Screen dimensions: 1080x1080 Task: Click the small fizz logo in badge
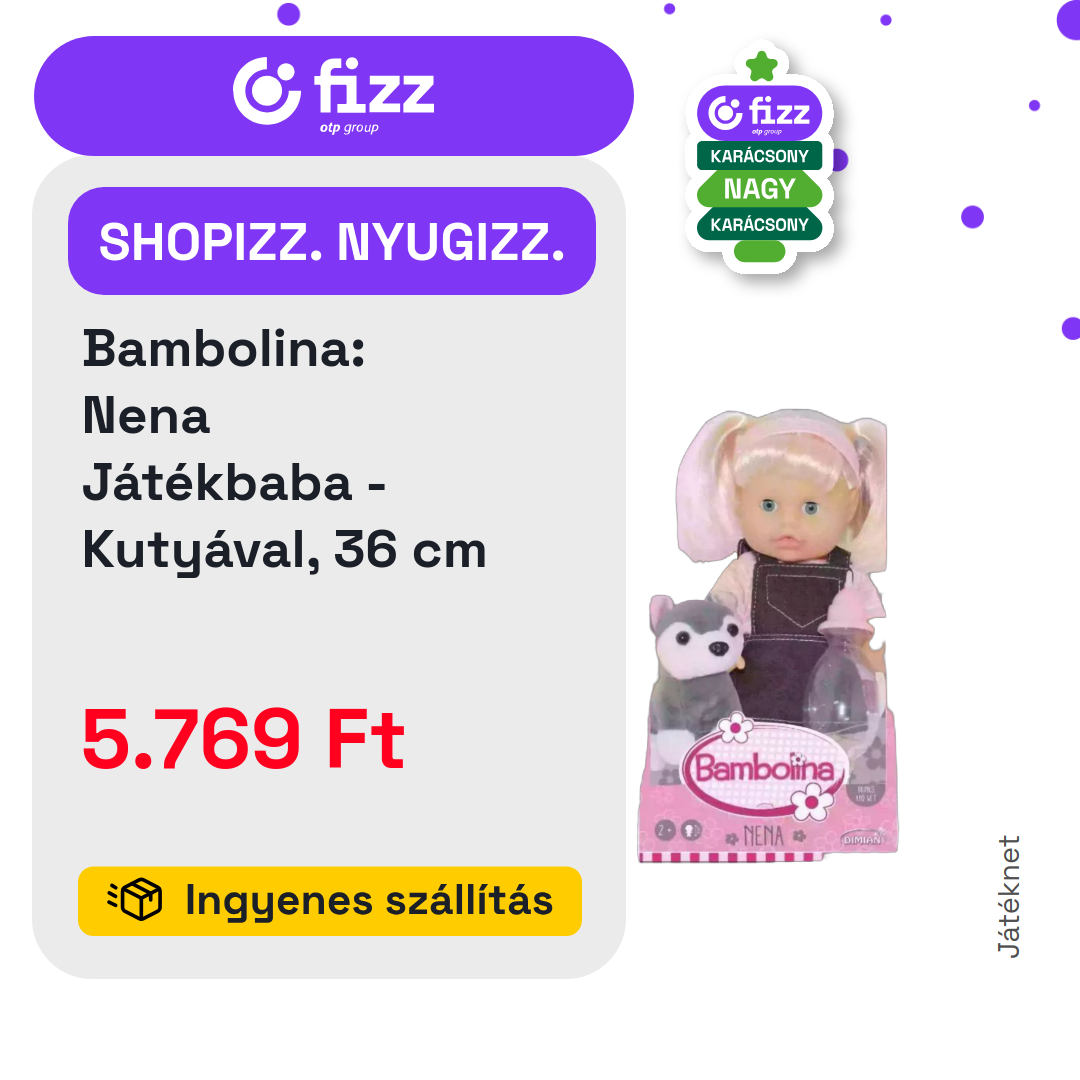pyautogui.click(x=759, y=113)
